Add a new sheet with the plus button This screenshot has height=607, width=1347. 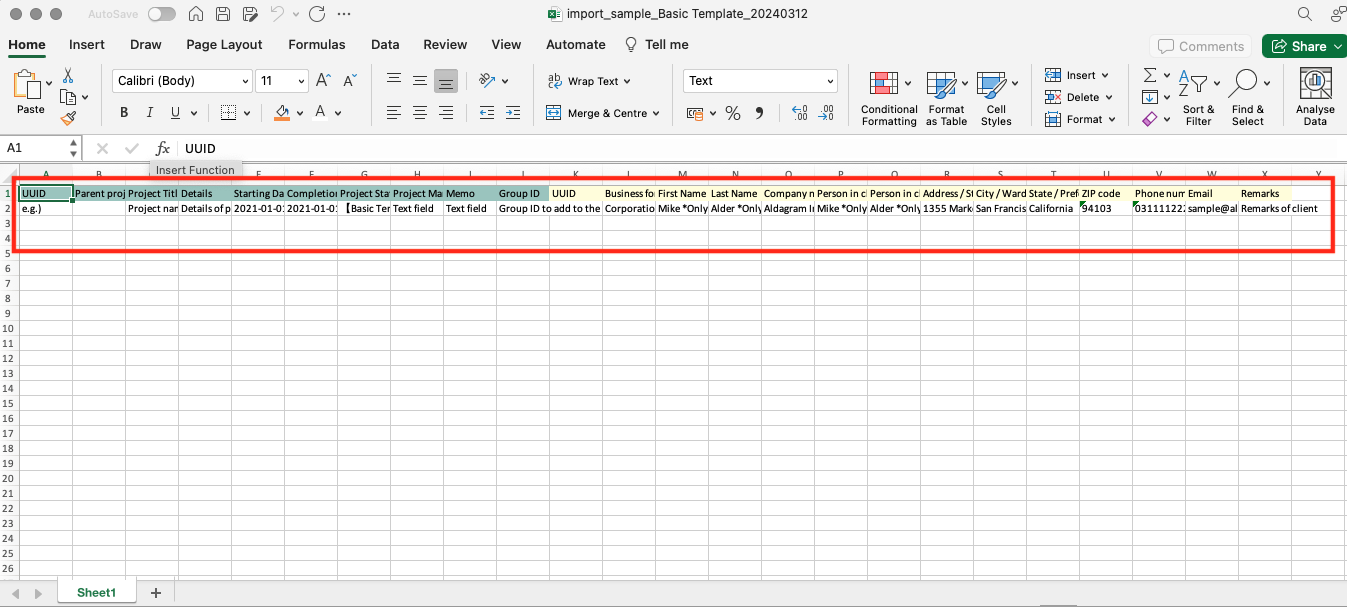(x=155, y=592)
